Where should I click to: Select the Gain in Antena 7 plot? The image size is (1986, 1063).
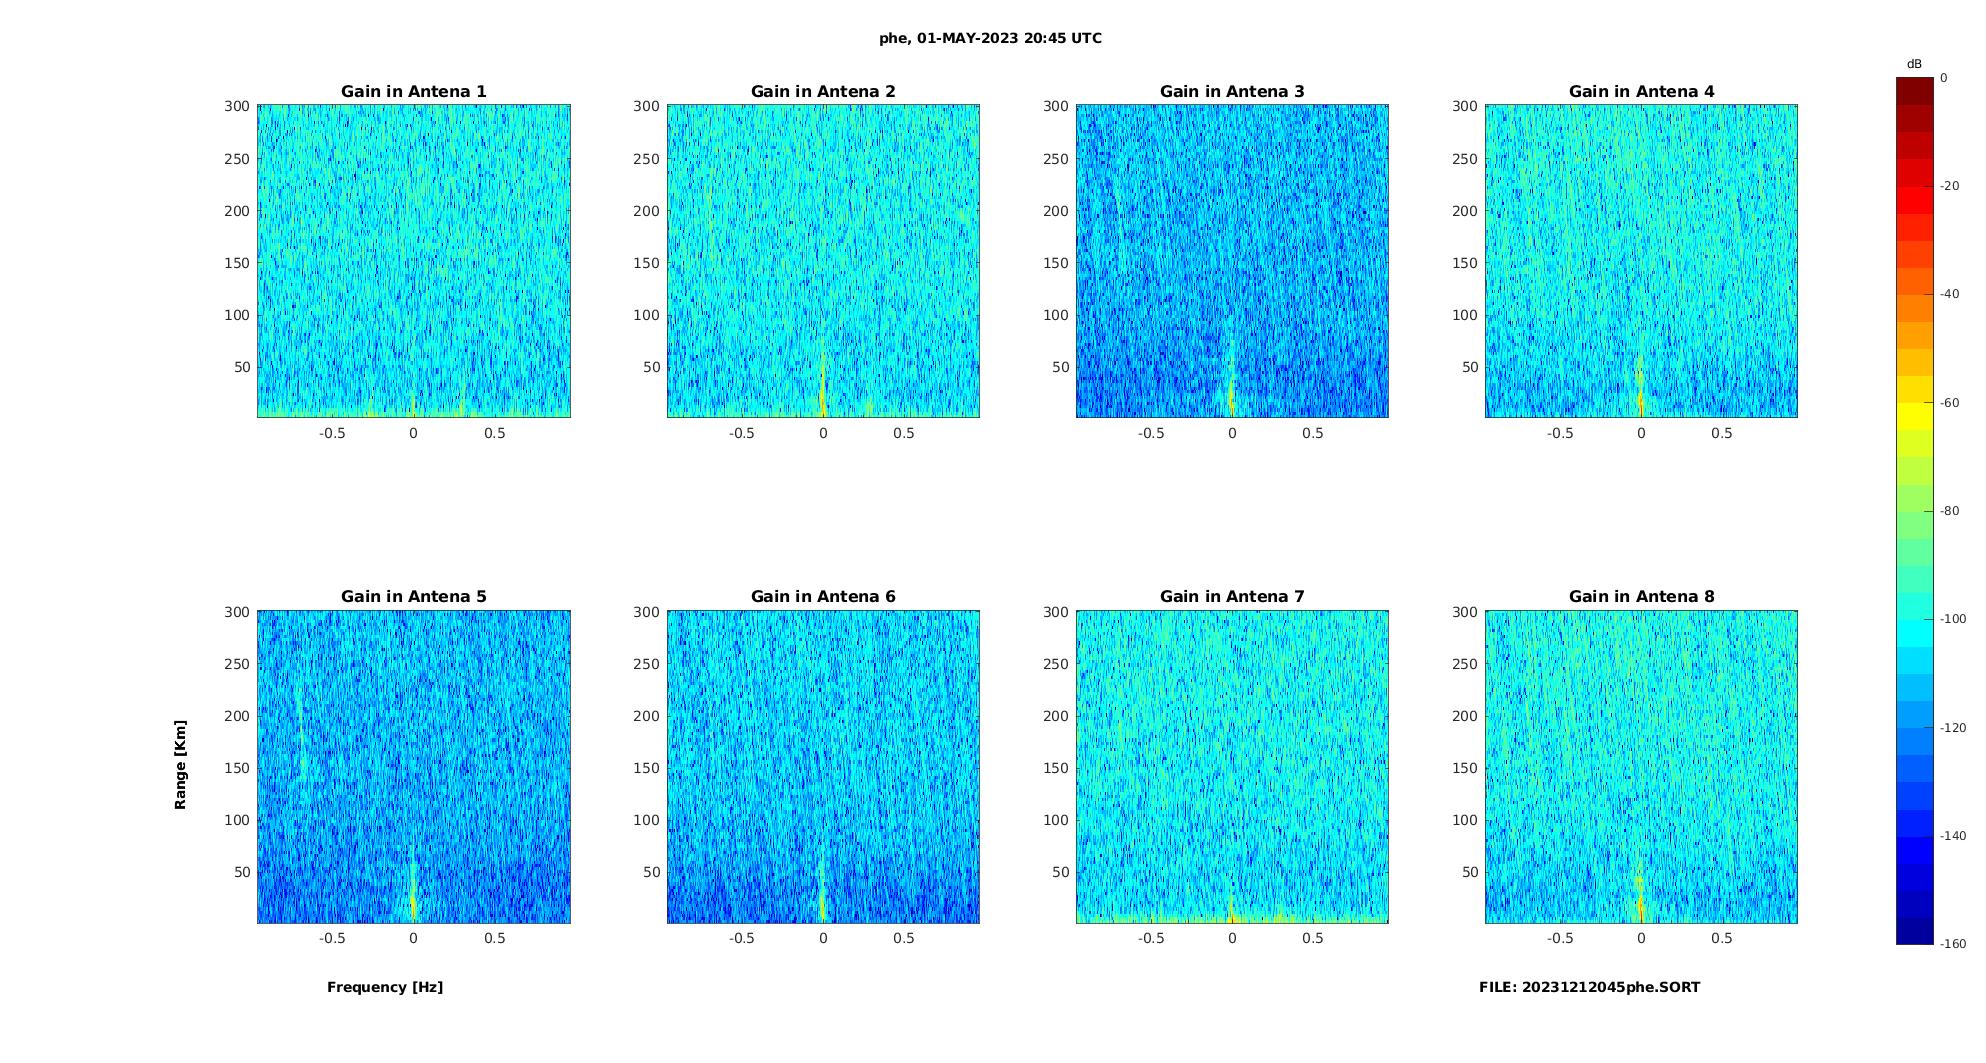click(1232, 766)
